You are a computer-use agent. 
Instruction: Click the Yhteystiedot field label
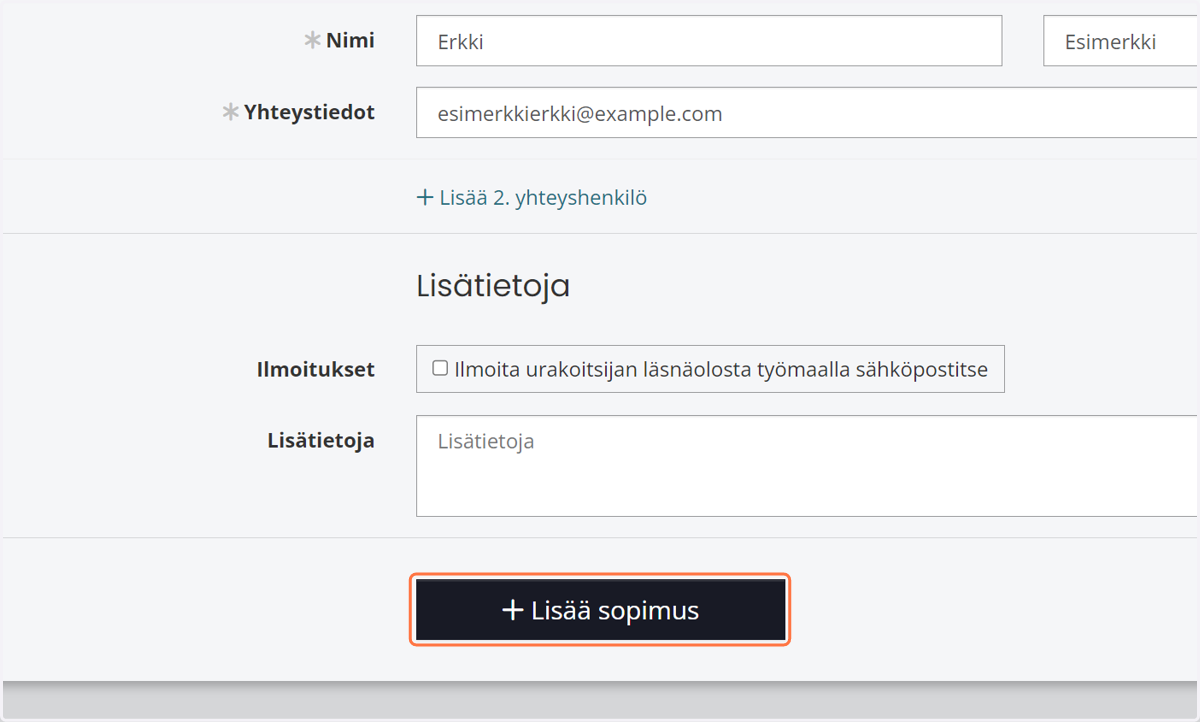(x=309, y=112)
